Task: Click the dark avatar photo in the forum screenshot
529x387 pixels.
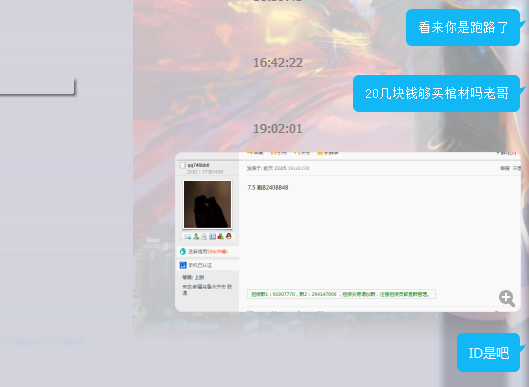Action: [207, 204]
